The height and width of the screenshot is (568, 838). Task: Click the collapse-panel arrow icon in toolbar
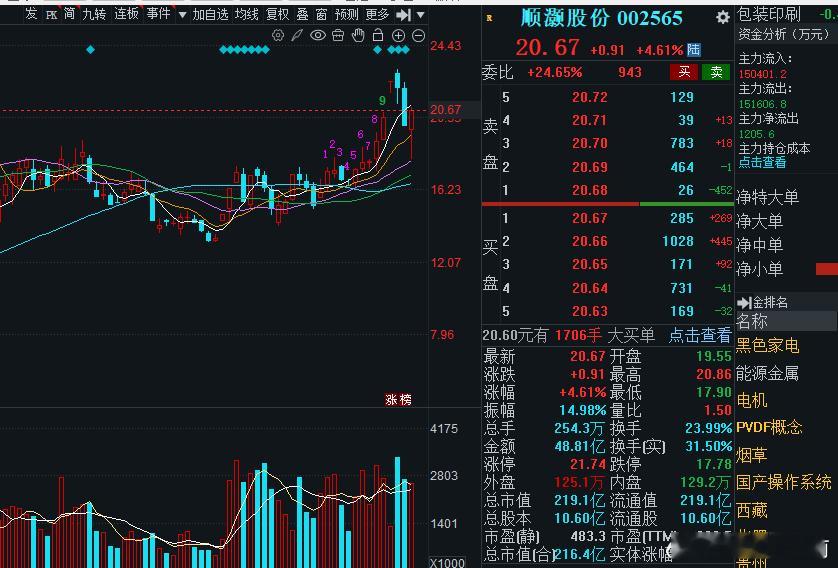tap(404, 15)
